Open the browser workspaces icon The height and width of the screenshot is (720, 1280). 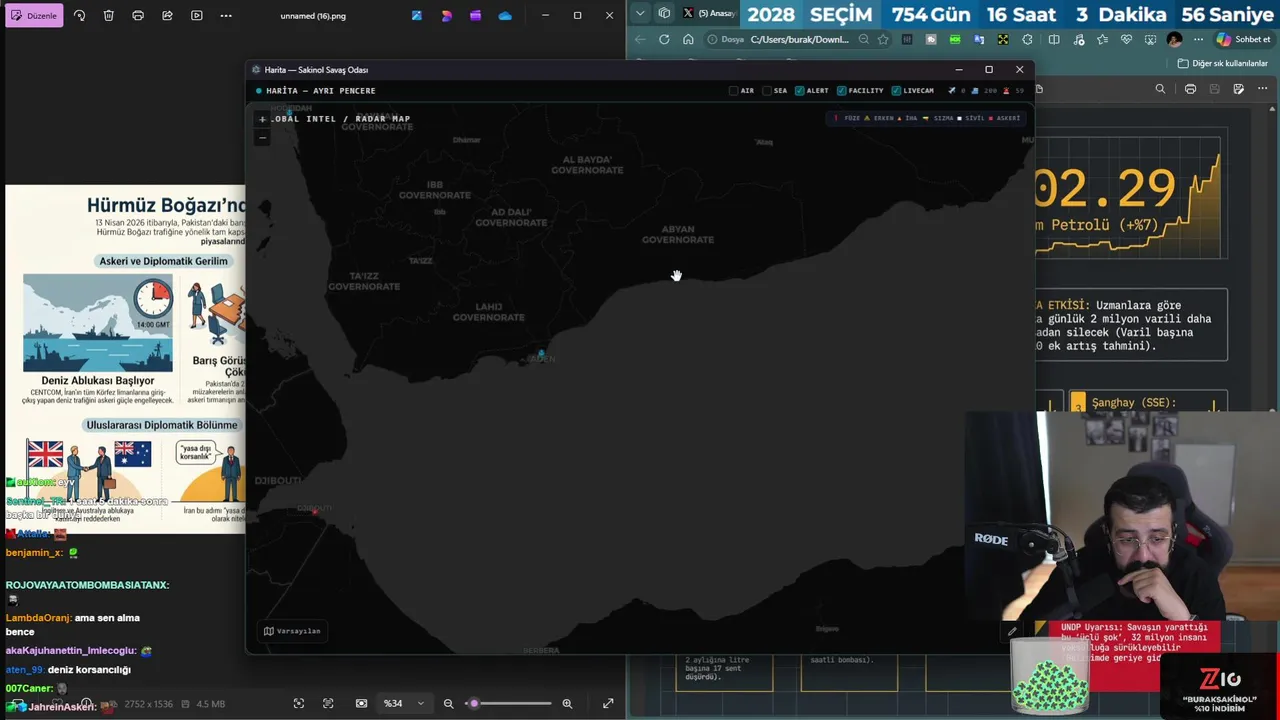(x=664, y=14)
